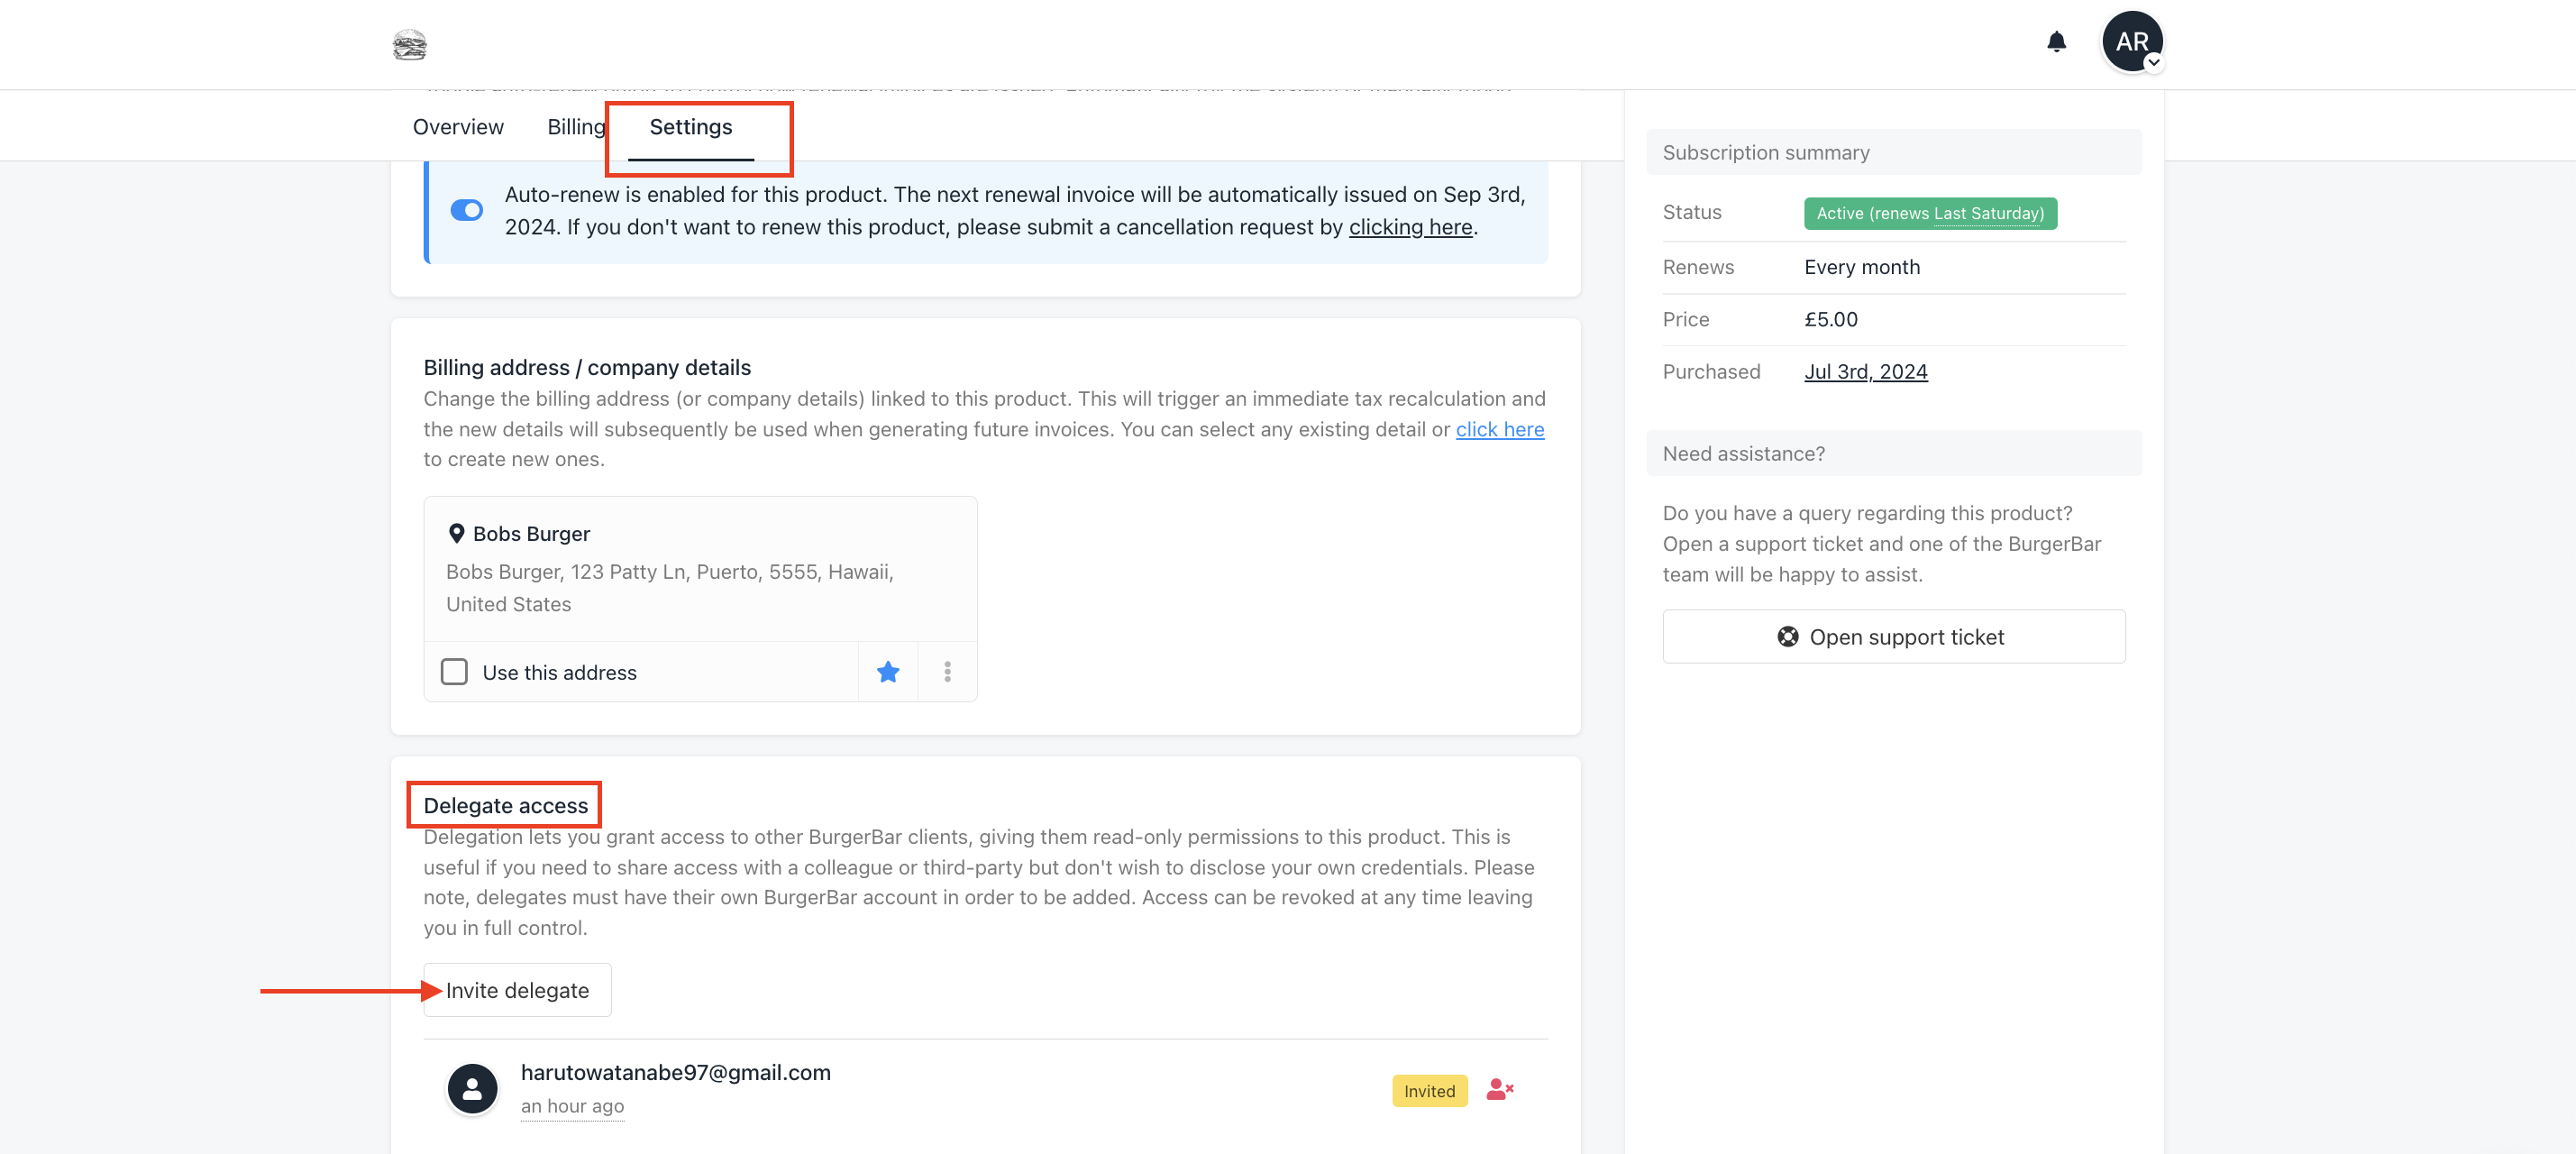The height and width of the screenshot is (1154, 2576).
Task: Click the Open support ticket icon
Action: point(1787,635)
